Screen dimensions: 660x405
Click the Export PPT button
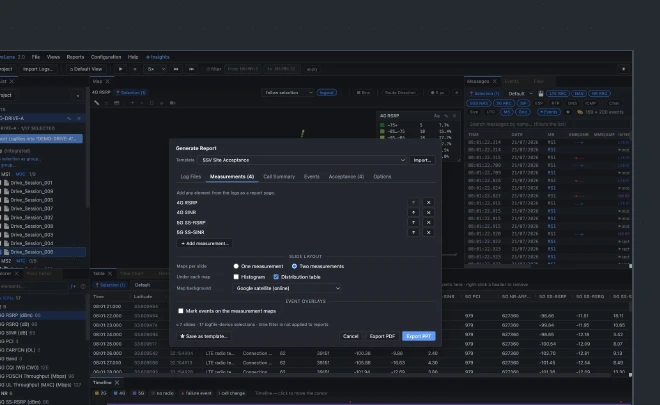tap(419, 336)
